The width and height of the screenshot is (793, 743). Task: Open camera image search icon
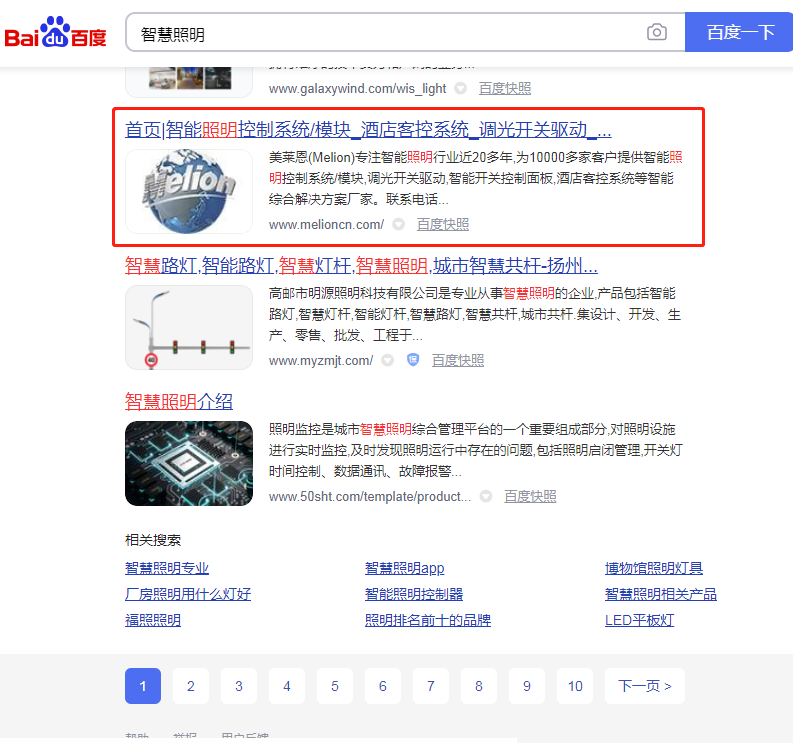[x=656, y=32]
